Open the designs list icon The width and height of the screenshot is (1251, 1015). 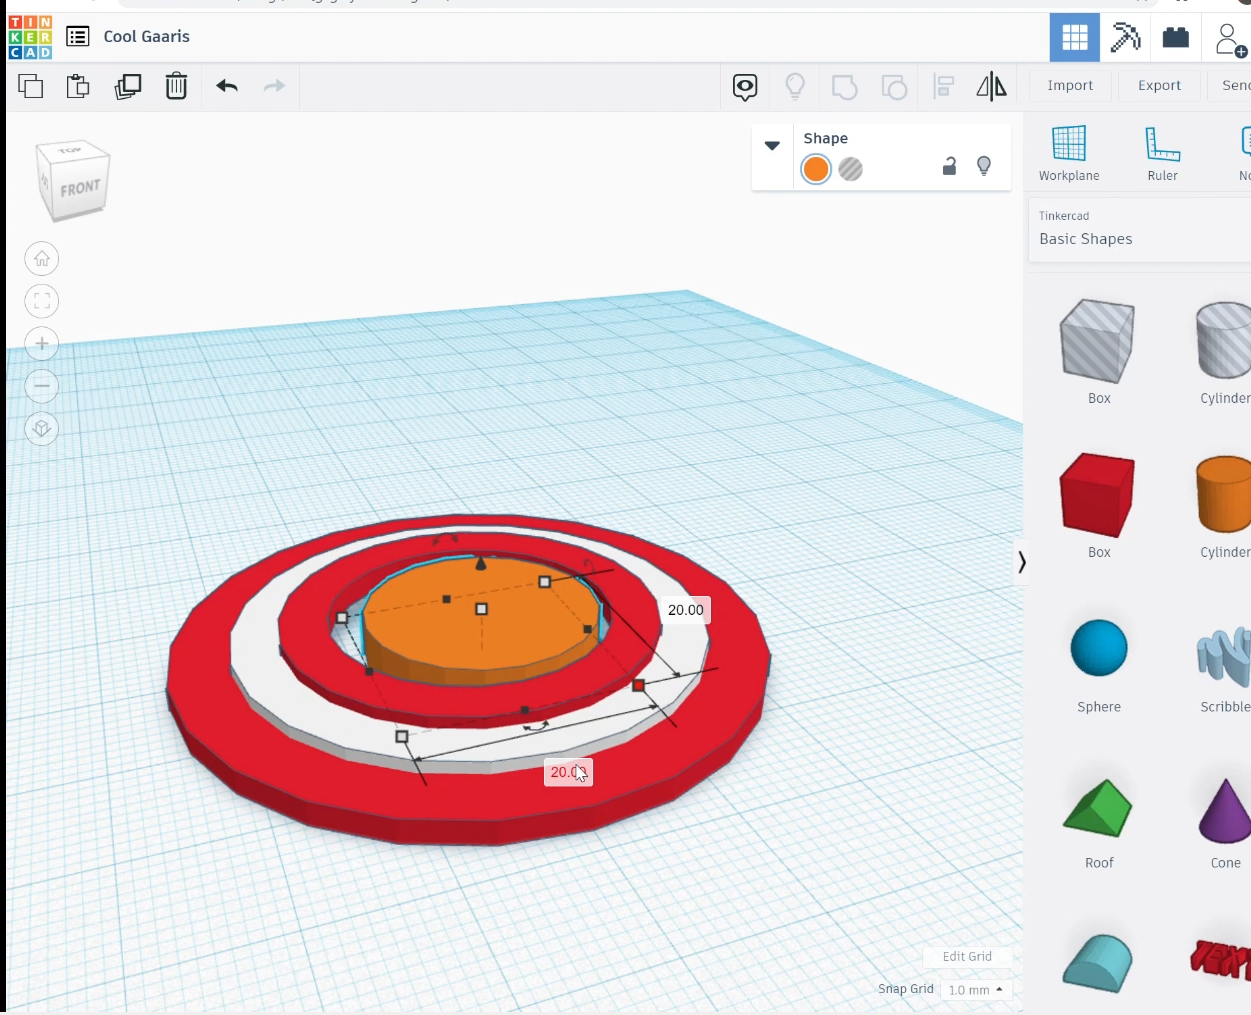(78, 37)
